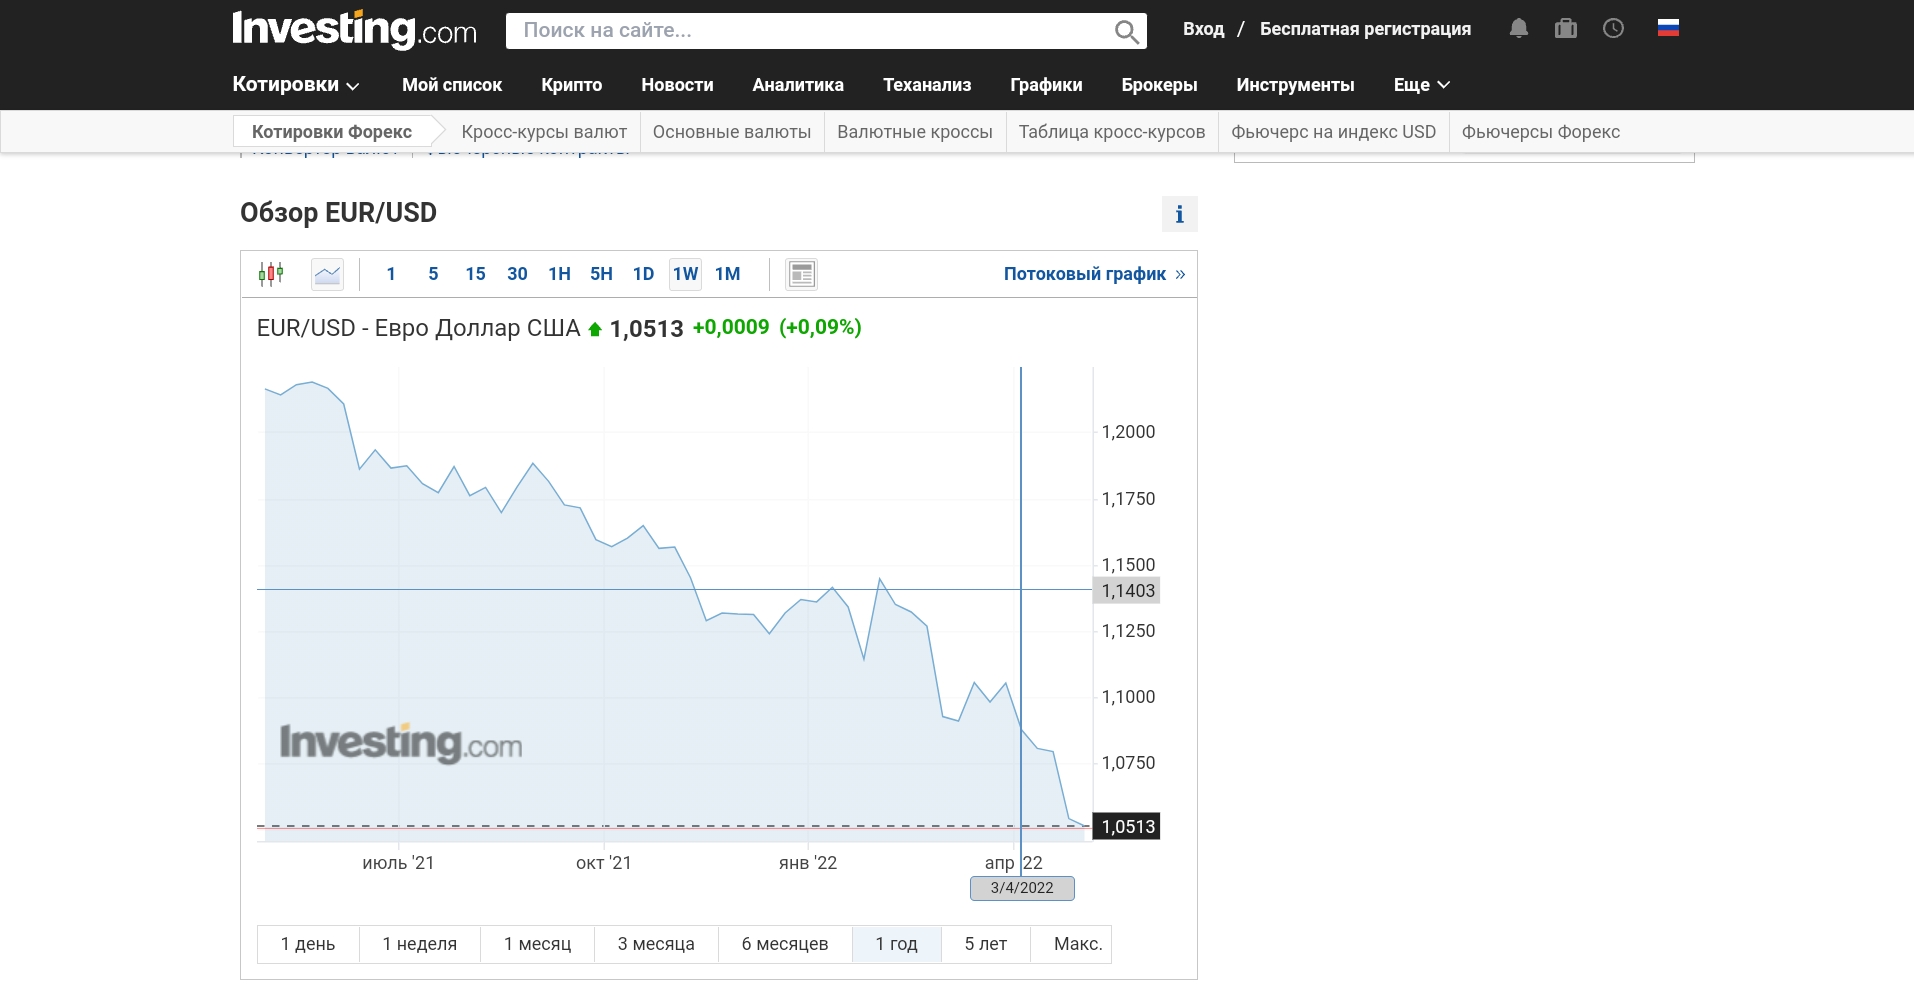Click the 1,0513 current price label
Screen dimensions: 1914x987
(1128, 827)
